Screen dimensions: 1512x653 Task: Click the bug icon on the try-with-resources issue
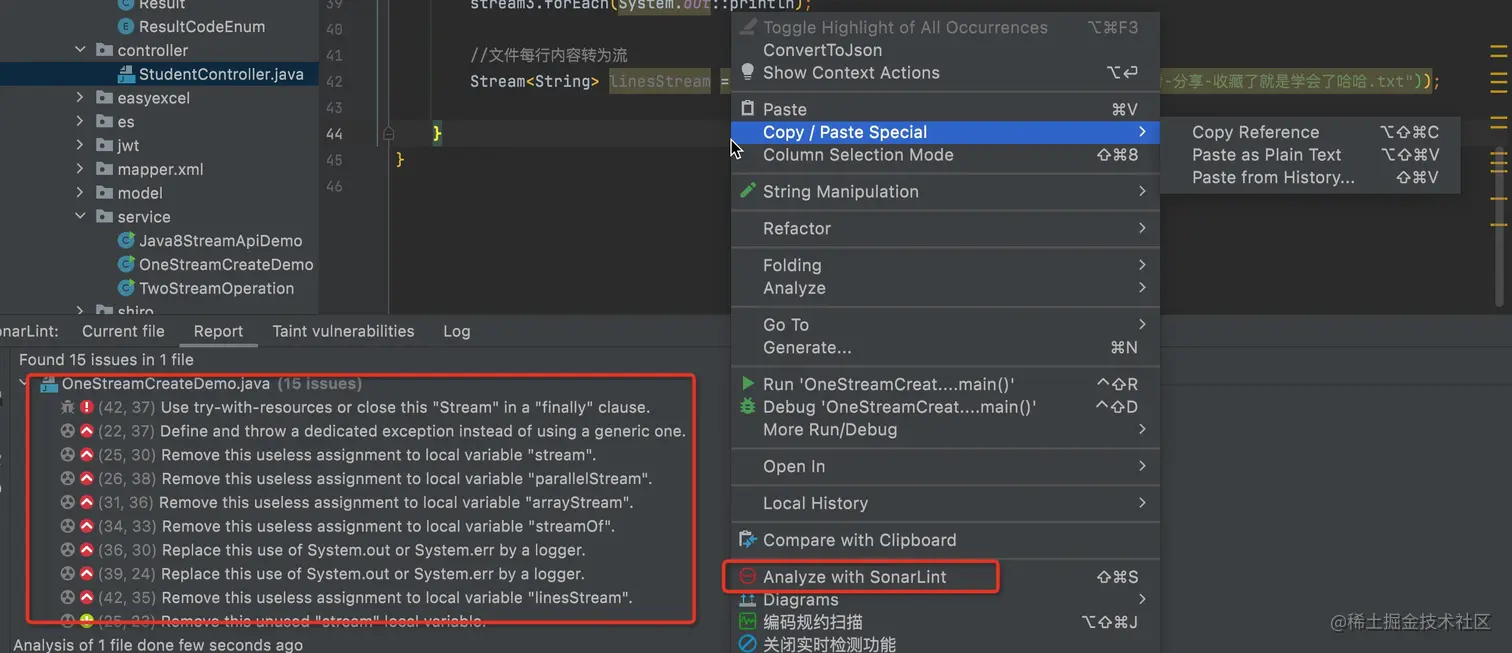coord(68,407)
